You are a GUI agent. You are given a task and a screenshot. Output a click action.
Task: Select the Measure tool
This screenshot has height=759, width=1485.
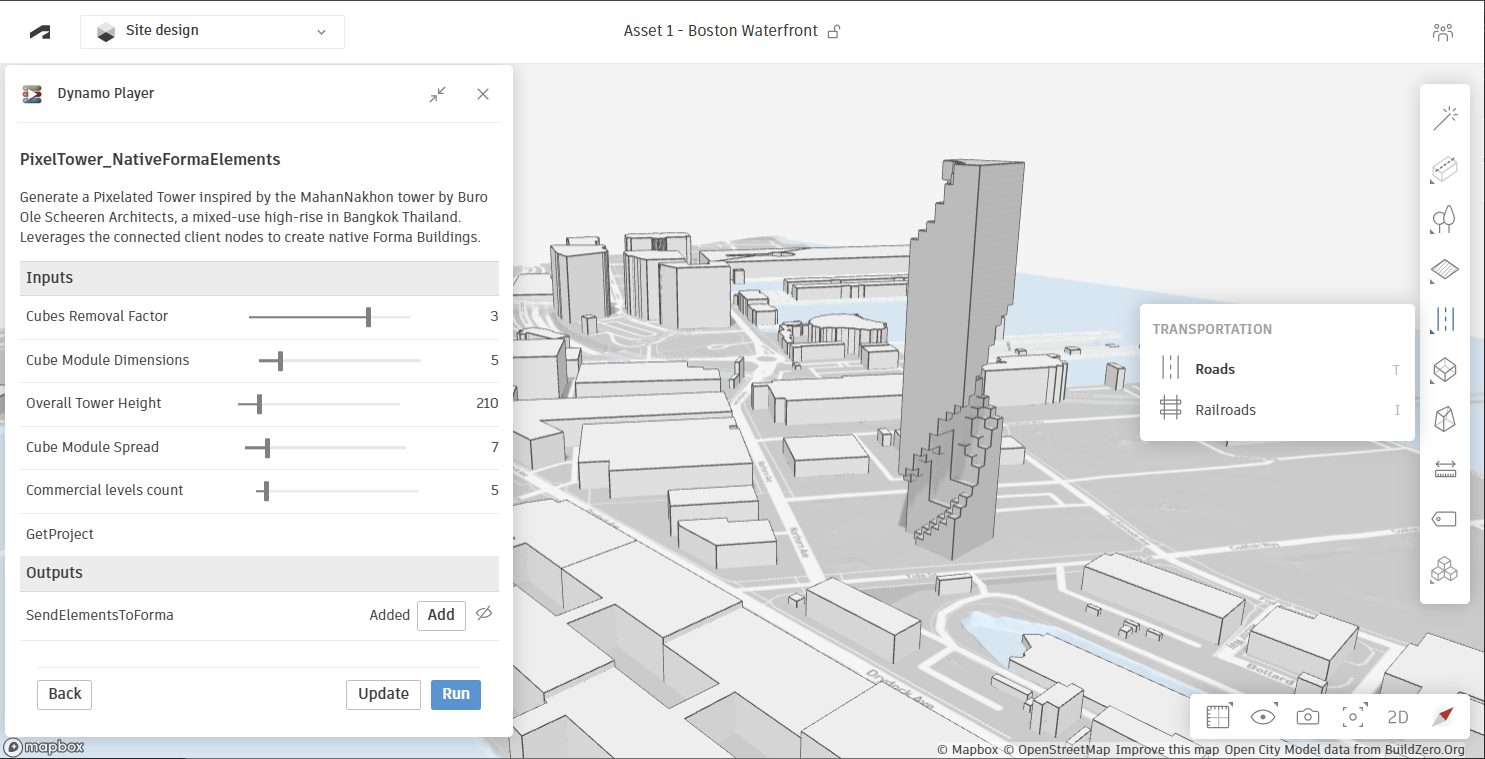tap(1444, 468)
